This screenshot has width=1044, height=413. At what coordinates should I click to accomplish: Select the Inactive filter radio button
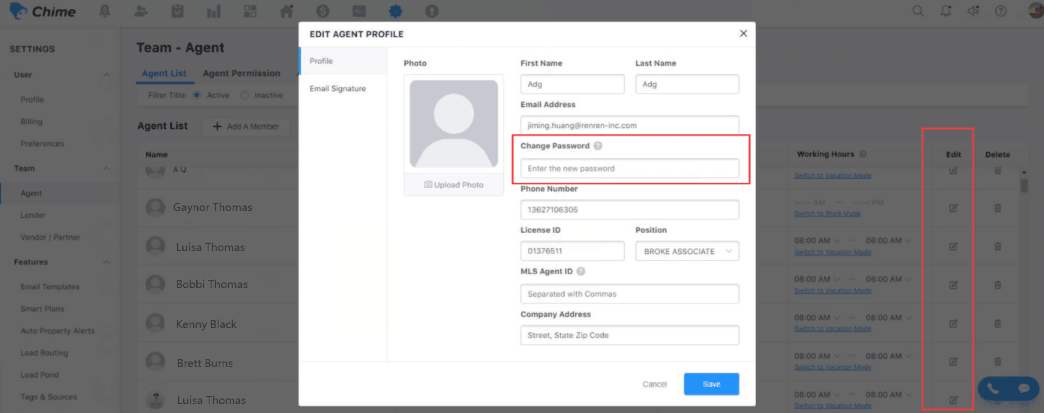(246, 95)
